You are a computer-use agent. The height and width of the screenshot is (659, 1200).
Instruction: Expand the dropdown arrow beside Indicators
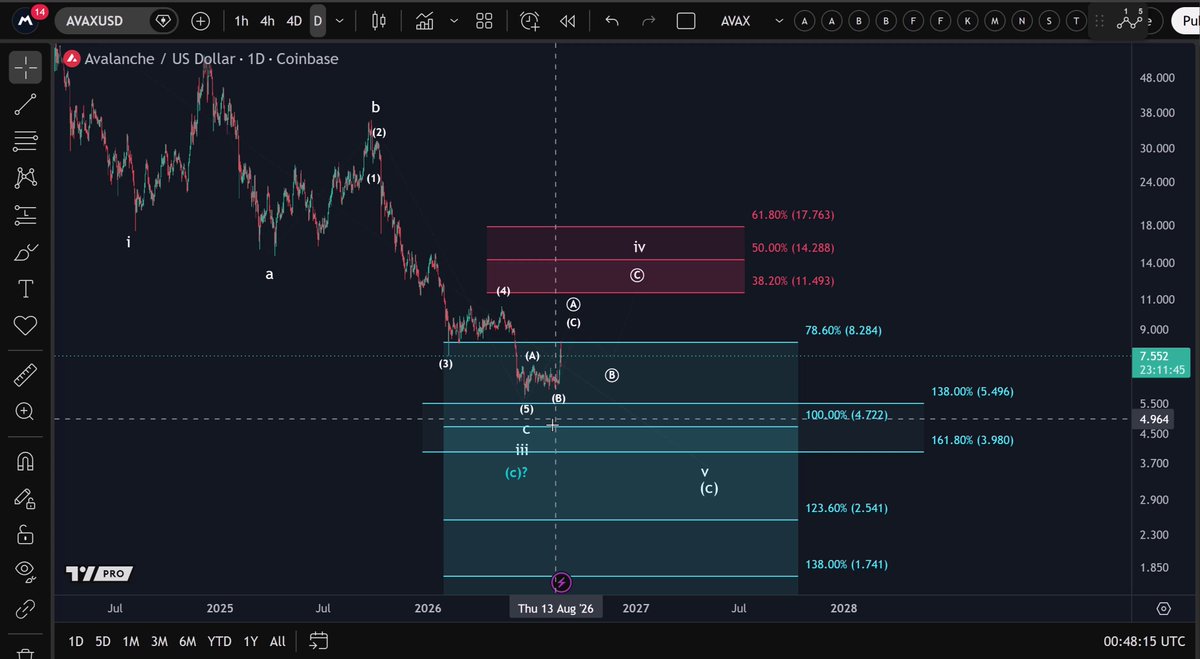(455, 21)
